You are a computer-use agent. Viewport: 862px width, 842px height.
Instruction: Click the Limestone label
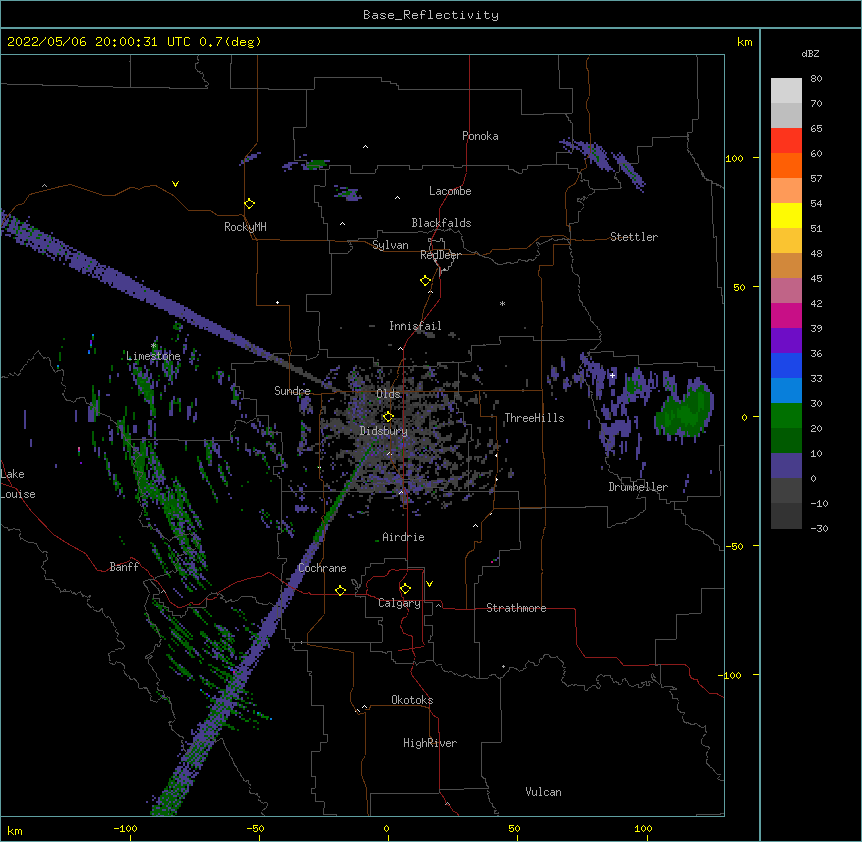153,356
